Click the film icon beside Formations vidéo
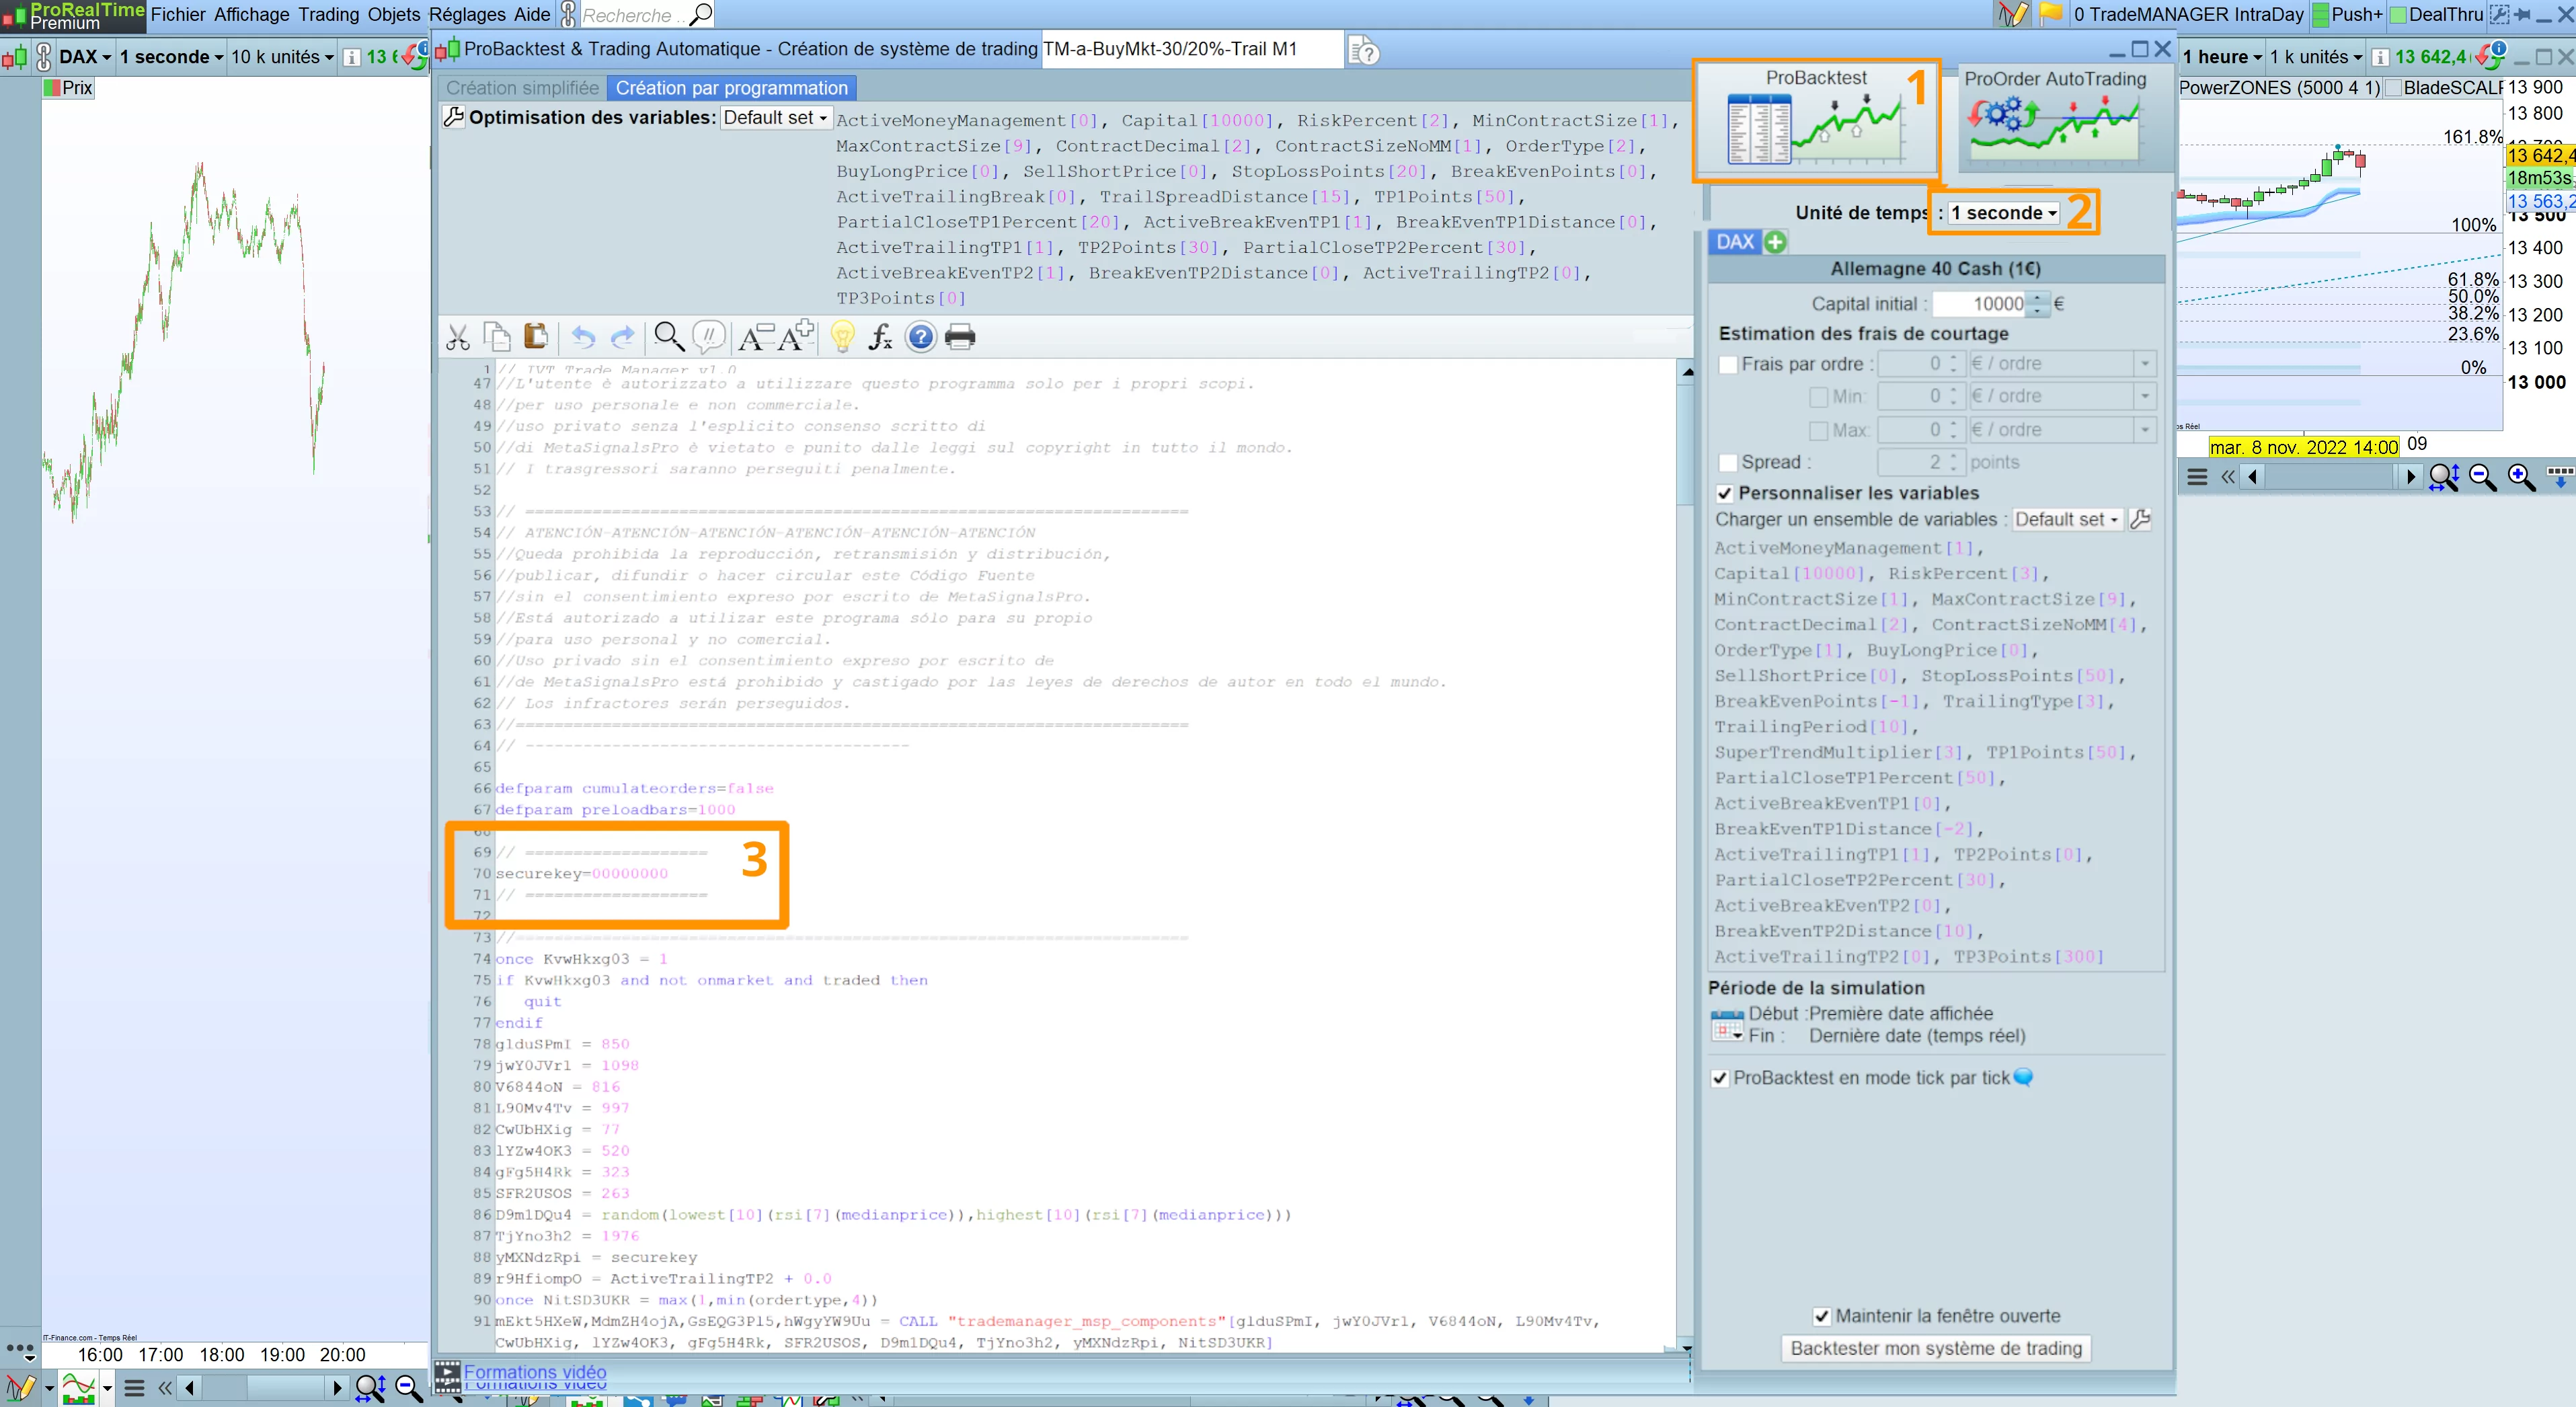The height and width of the screenshot is (1407, 2576). [x=447, y=1376]
